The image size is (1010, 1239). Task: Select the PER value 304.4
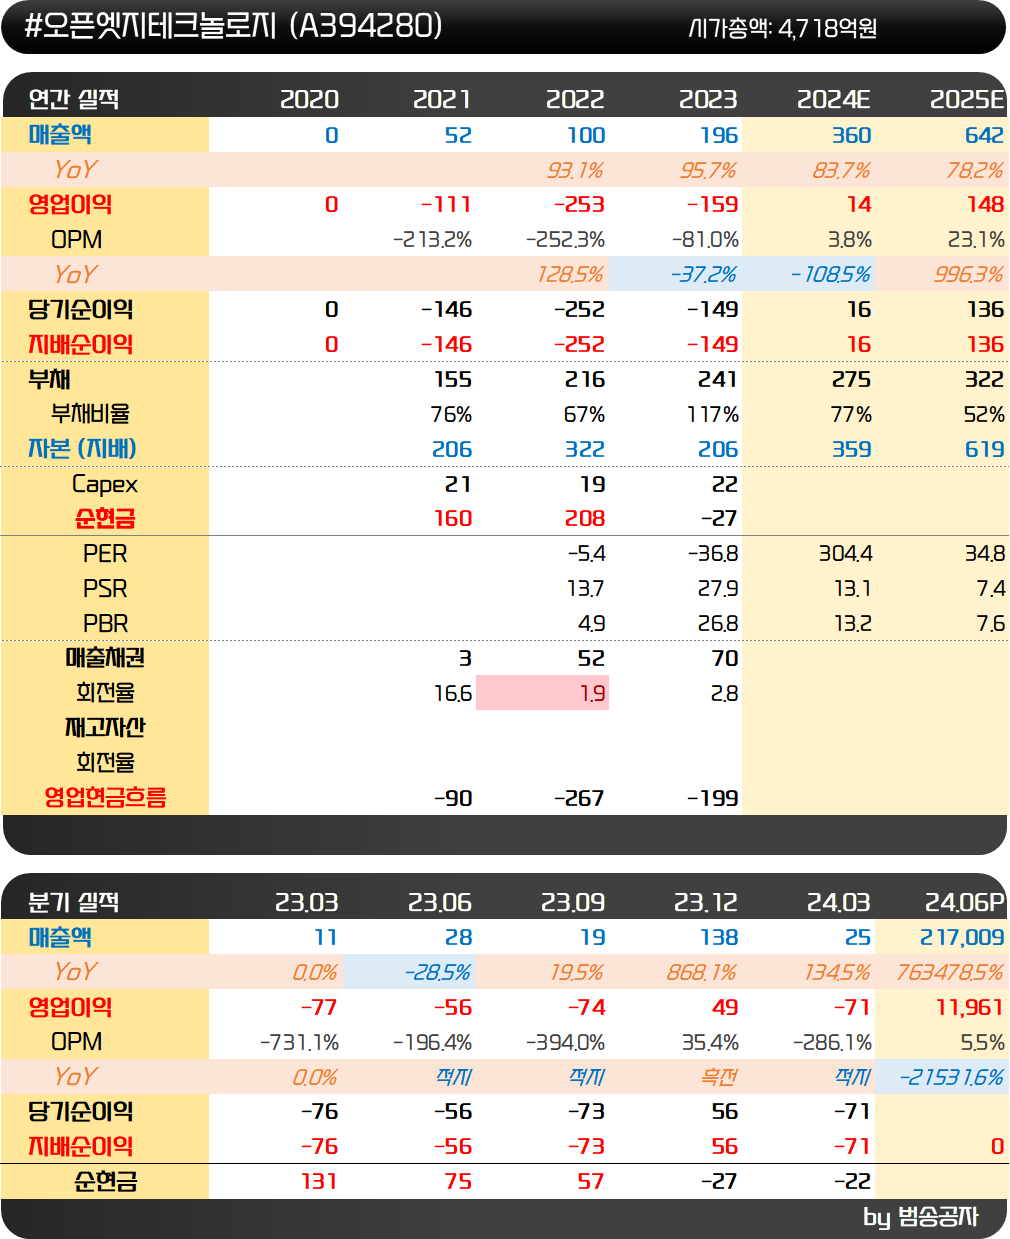845,553
